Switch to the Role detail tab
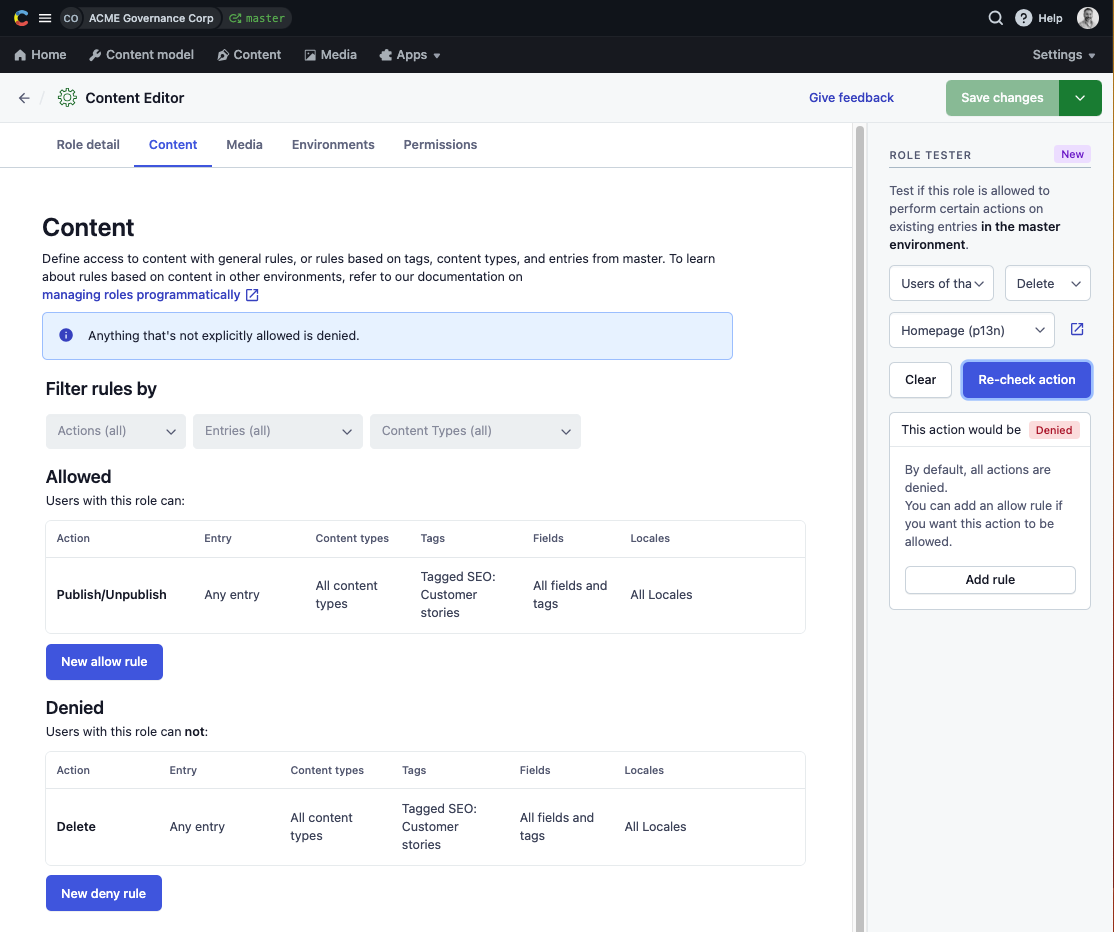Viewport: 1114px width, 932px height. (x=88, y=144)
